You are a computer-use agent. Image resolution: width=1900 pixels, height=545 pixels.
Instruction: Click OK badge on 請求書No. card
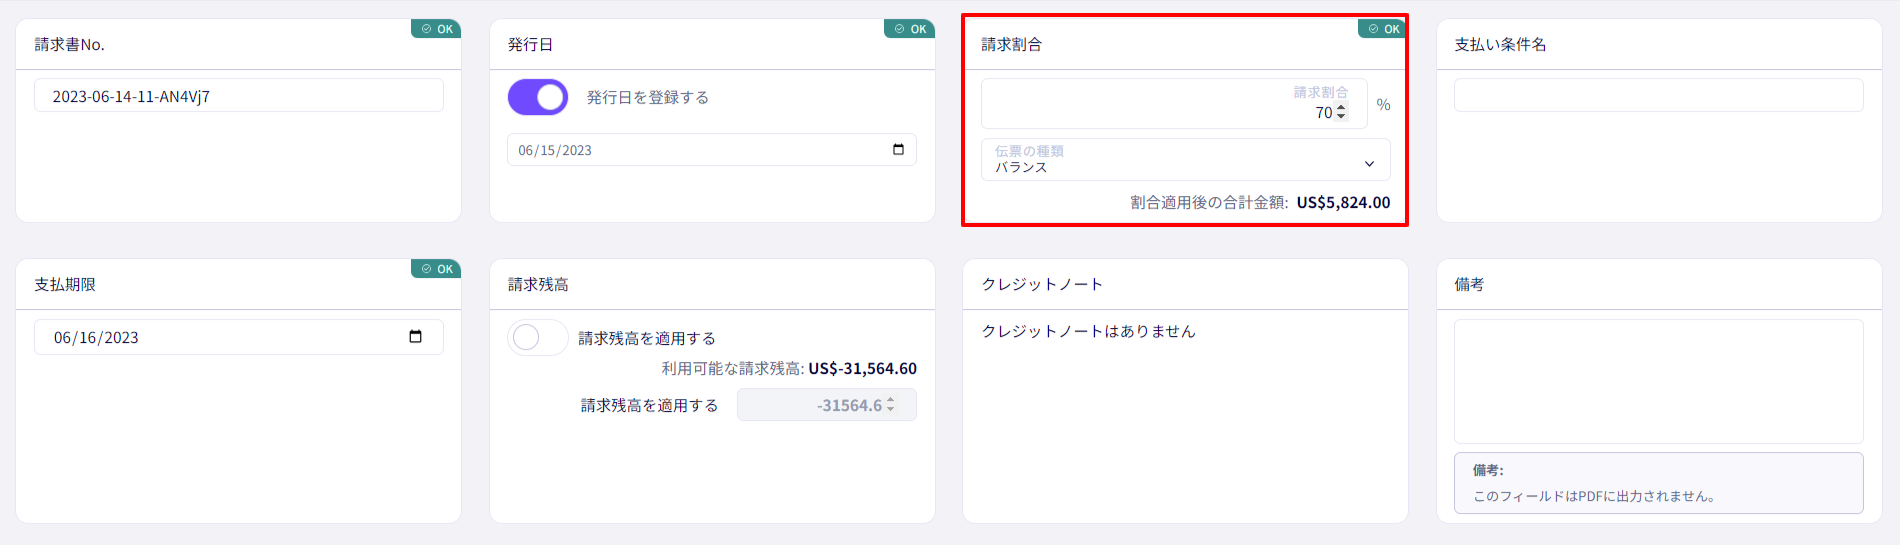click(x=436, y=29)
